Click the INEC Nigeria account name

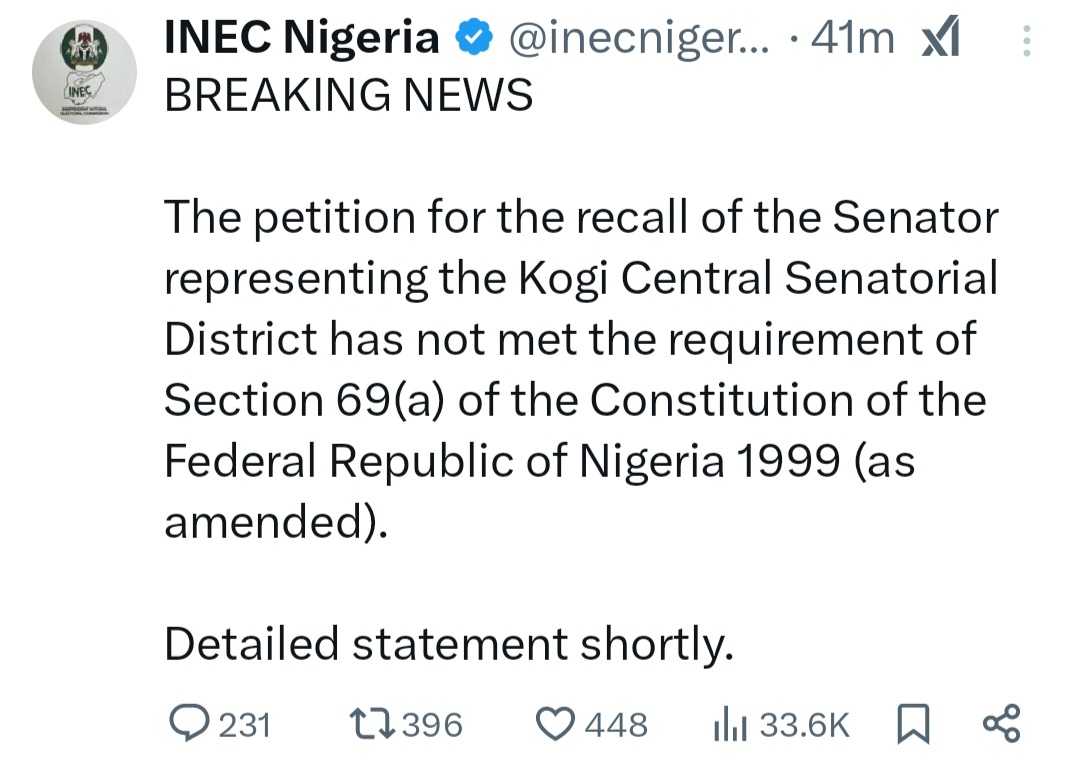(300, 39)
